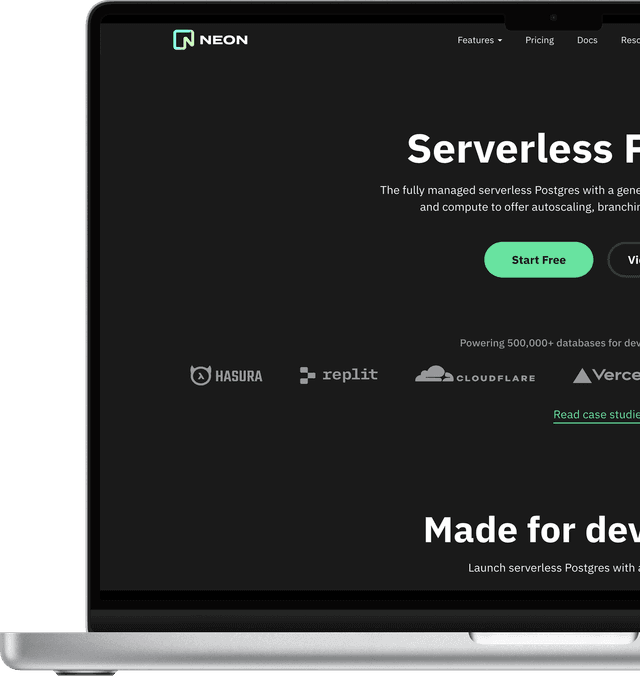
Task: Click the Replit logo
Action: tap(339, 375)
